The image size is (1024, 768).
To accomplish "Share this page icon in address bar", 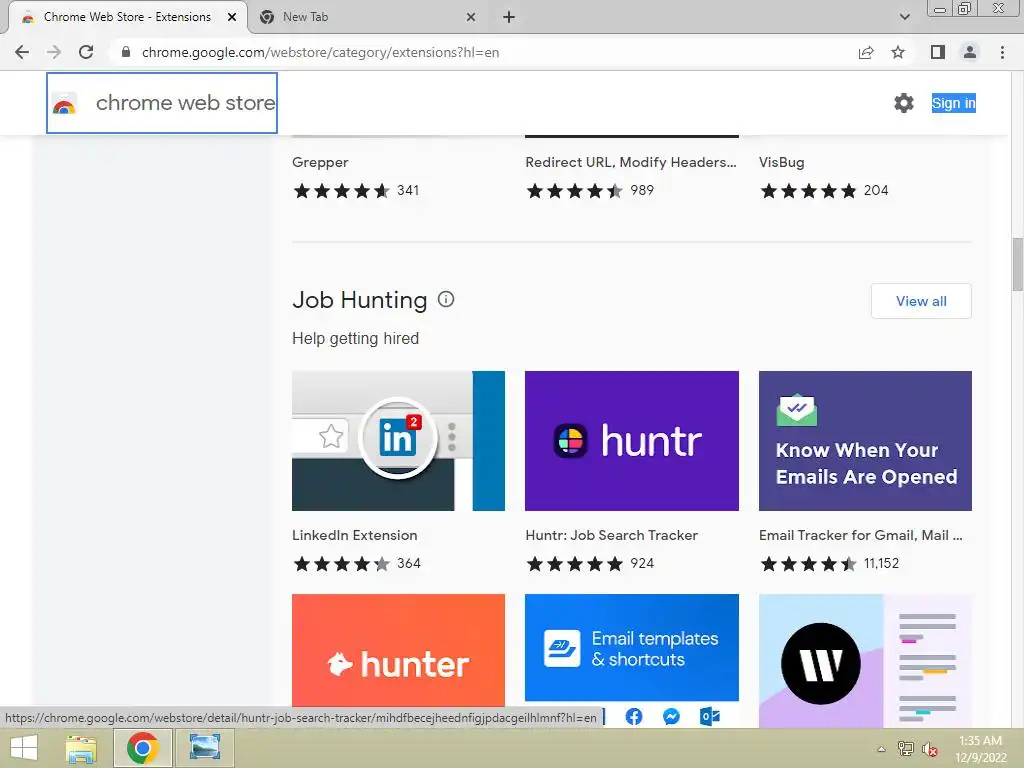I will 866,52.
